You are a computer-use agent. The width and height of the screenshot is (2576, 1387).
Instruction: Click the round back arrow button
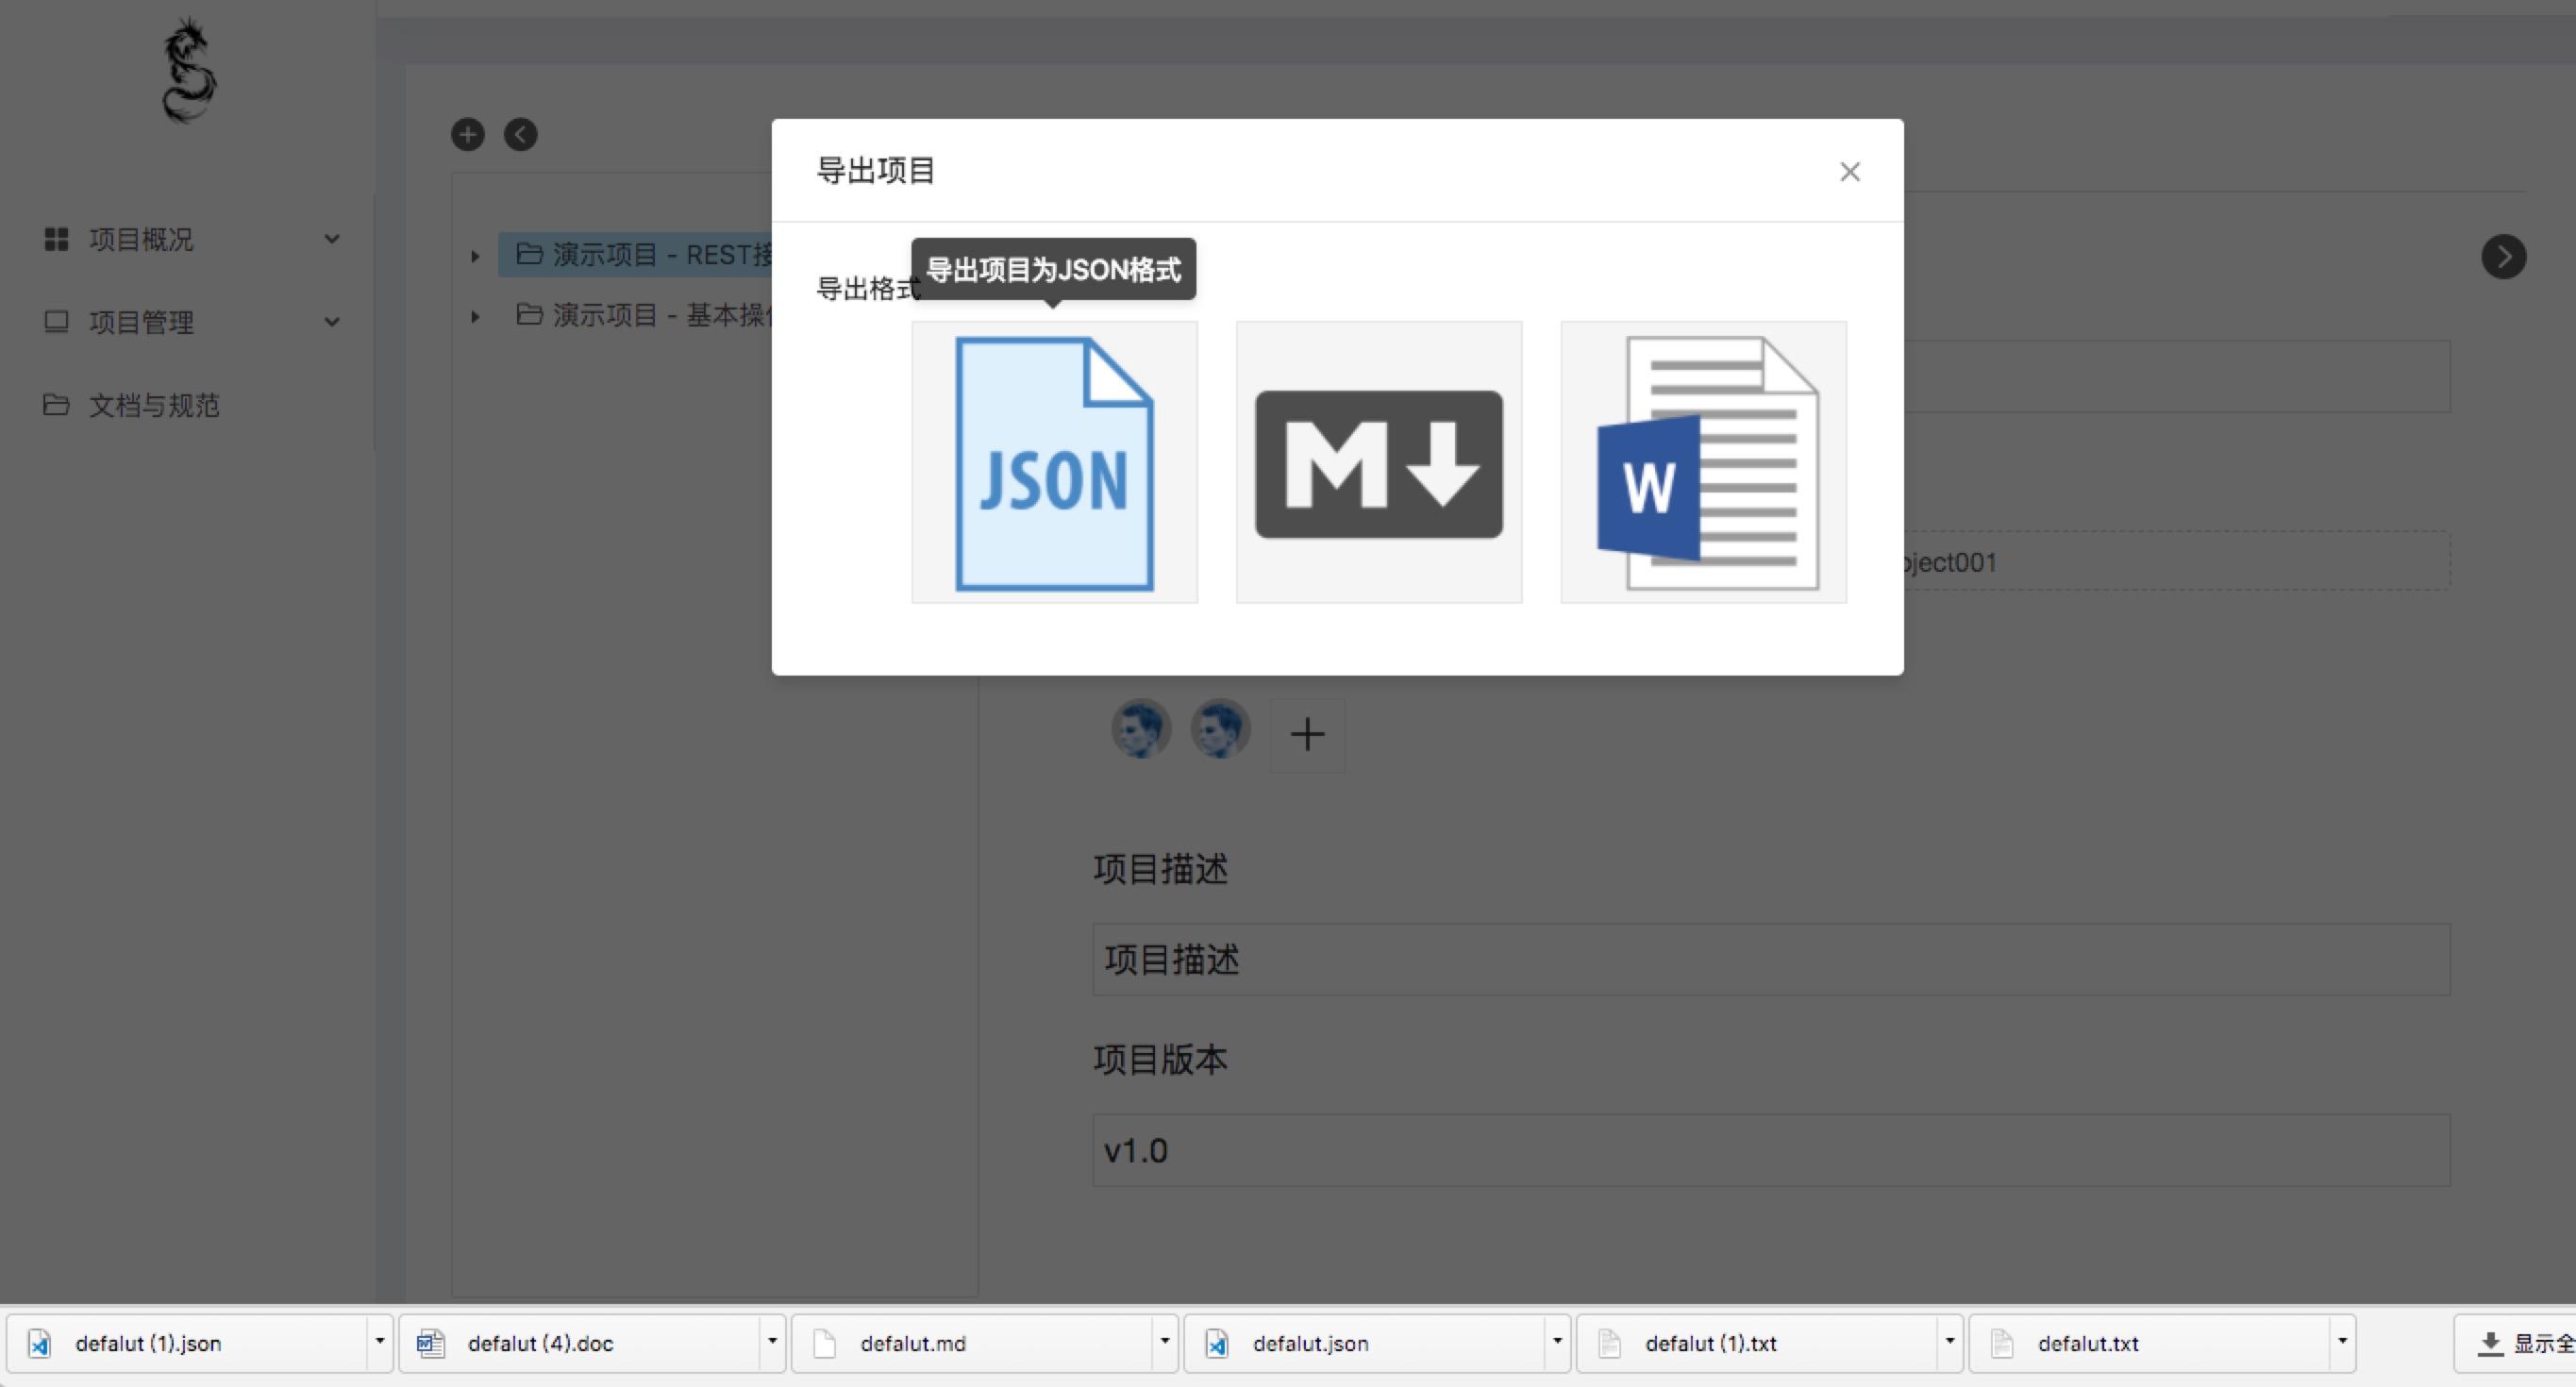click(520, 134)
